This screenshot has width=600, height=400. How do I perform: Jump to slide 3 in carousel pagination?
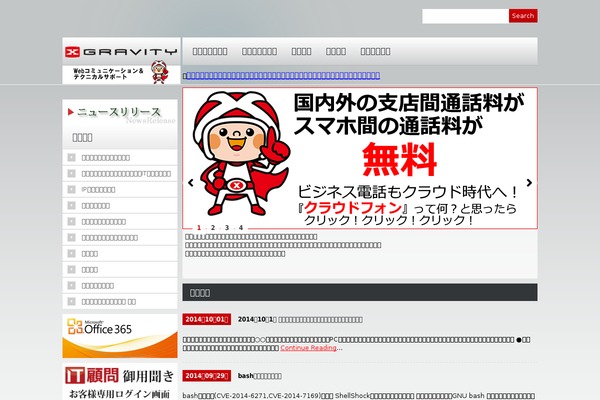[227, 228]
